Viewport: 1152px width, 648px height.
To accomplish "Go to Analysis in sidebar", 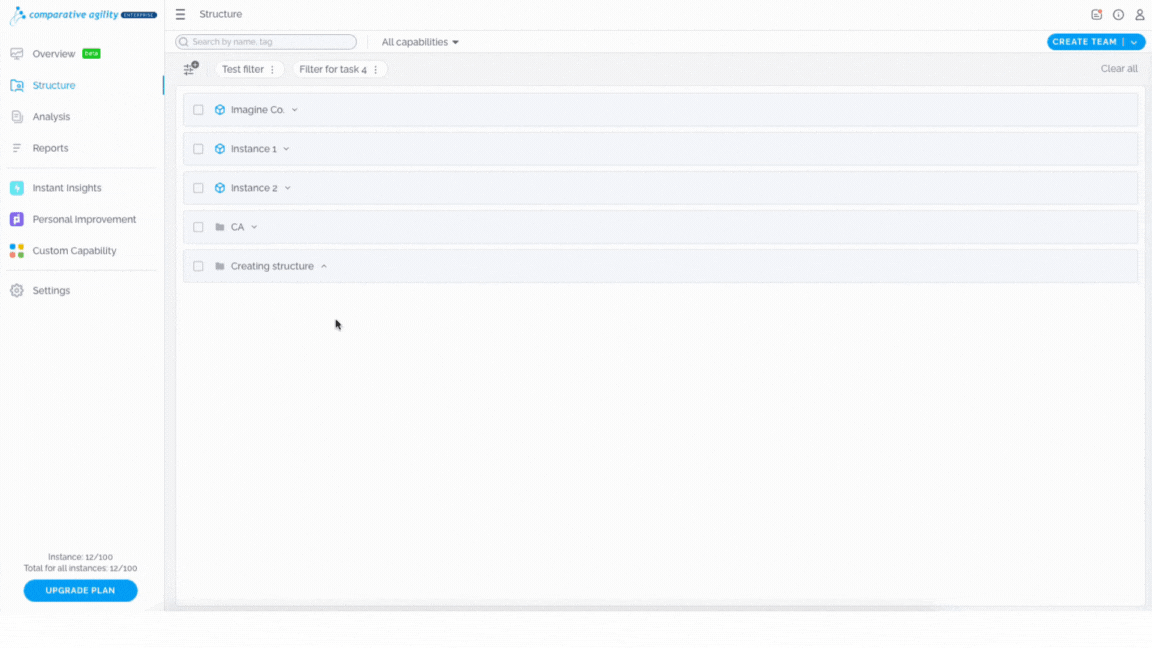I will click(x=51, y=117).
